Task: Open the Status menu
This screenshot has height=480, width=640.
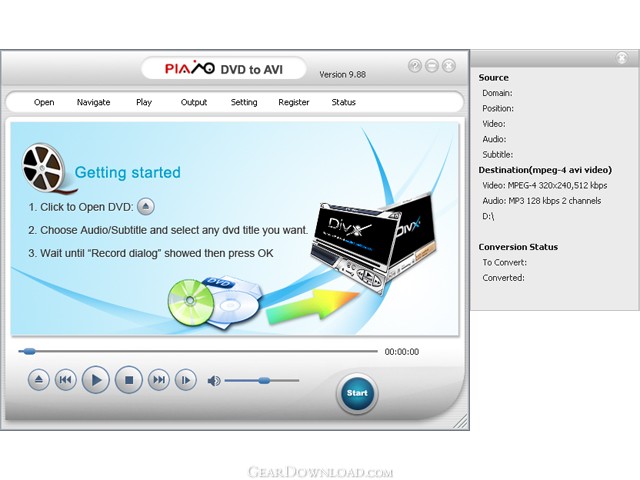Action: click(x=343, y=102)
